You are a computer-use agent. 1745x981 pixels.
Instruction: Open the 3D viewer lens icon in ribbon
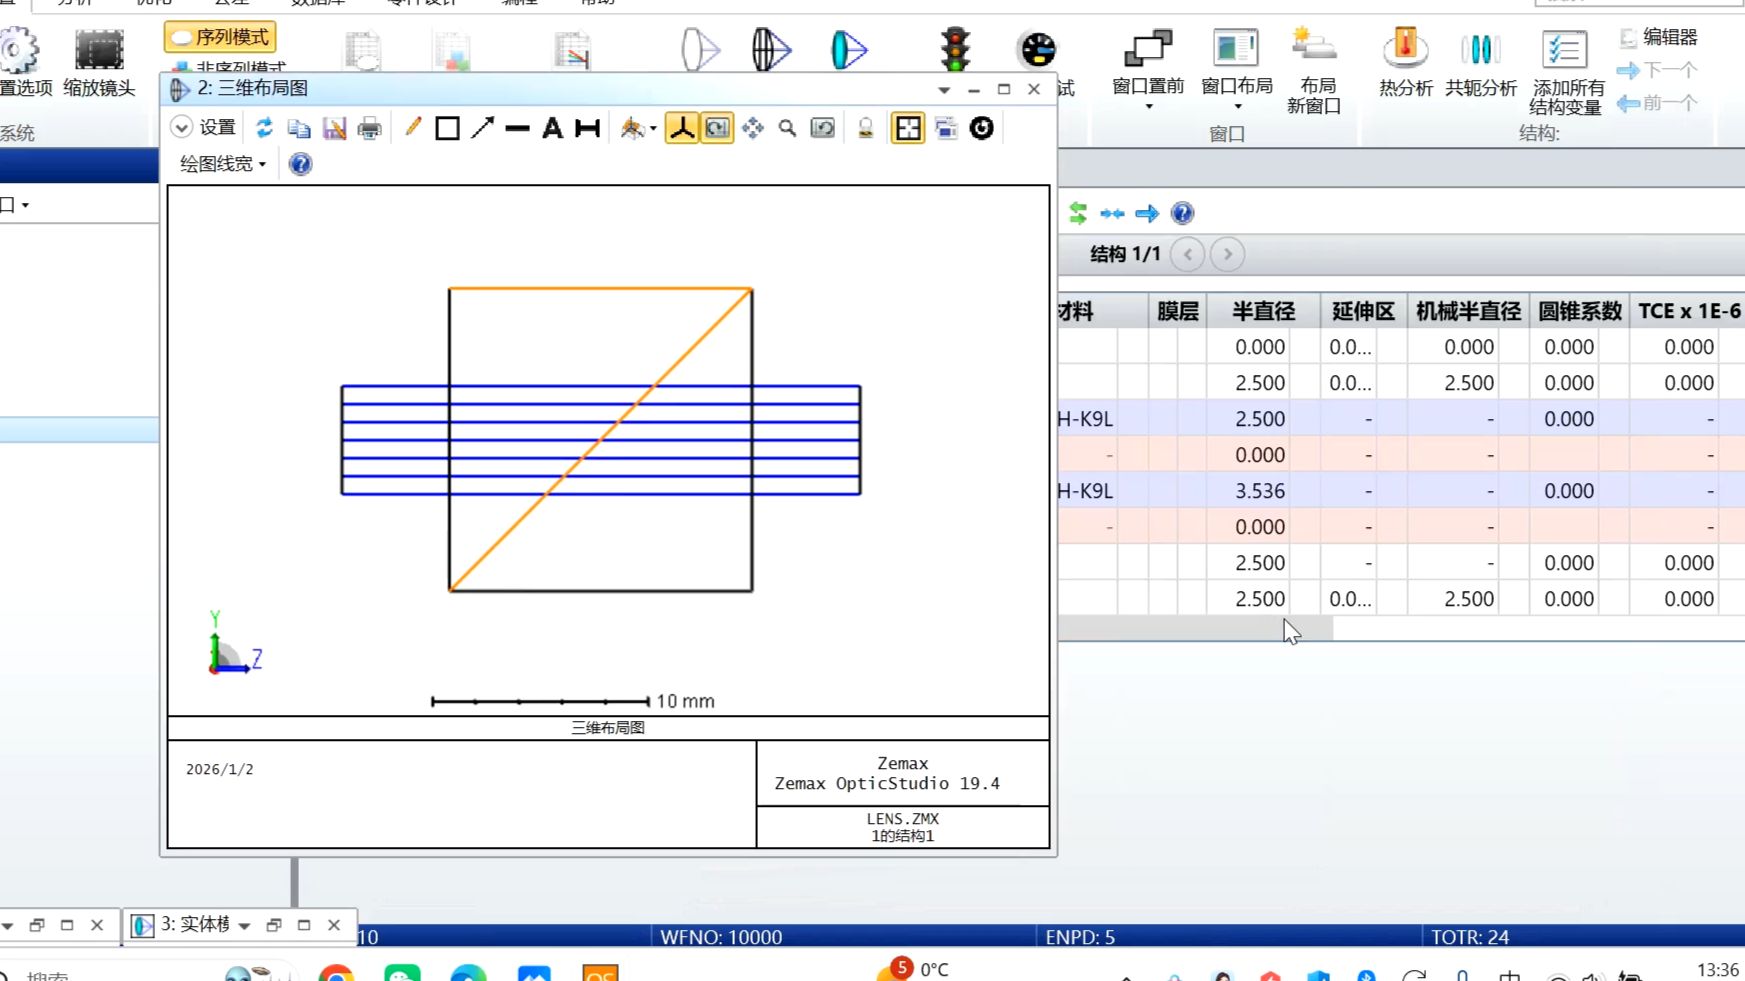coord(771,49)
